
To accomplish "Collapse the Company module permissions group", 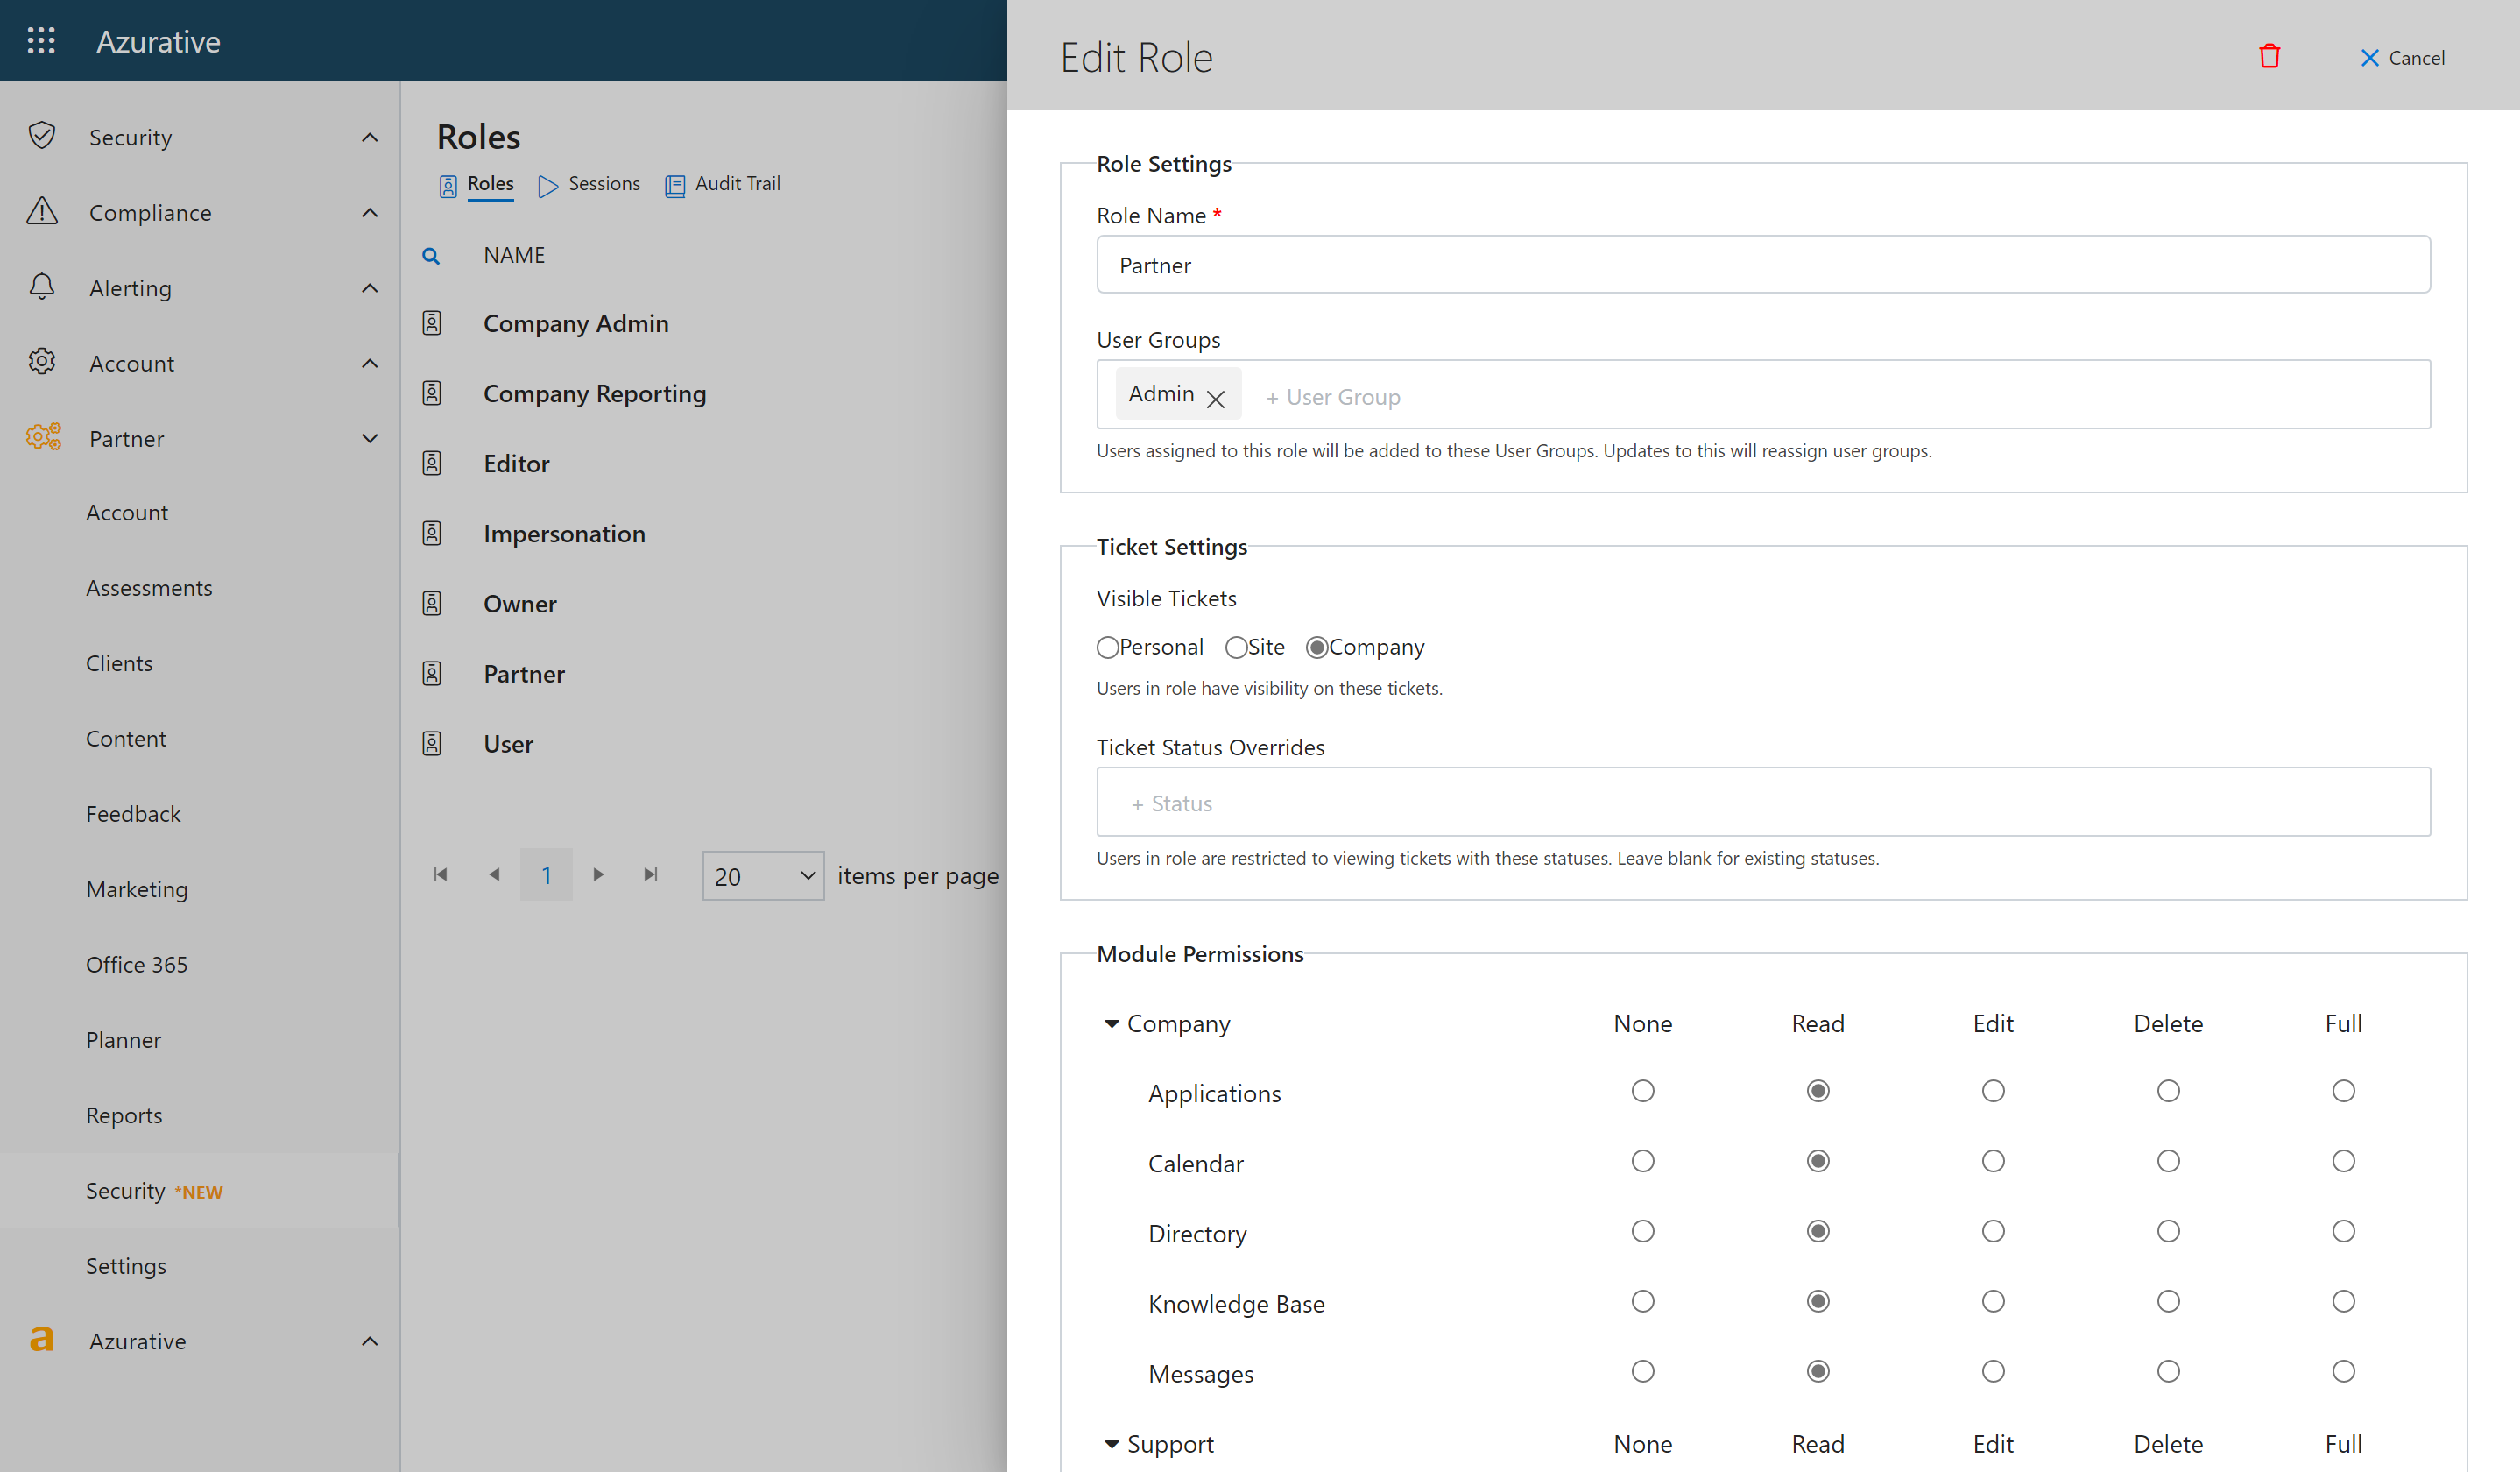I will (x=1111, y=1024).
